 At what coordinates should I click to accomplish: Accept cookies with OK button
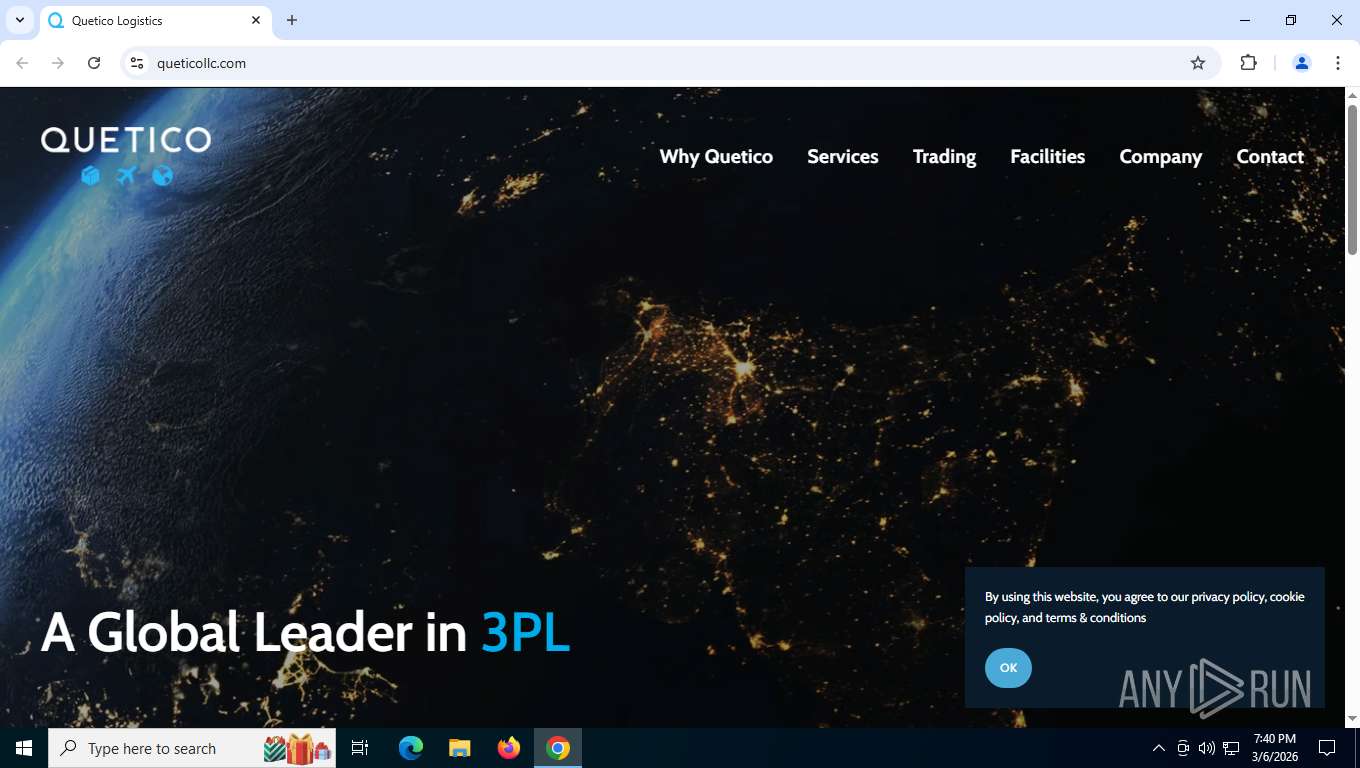[1008, 668]
